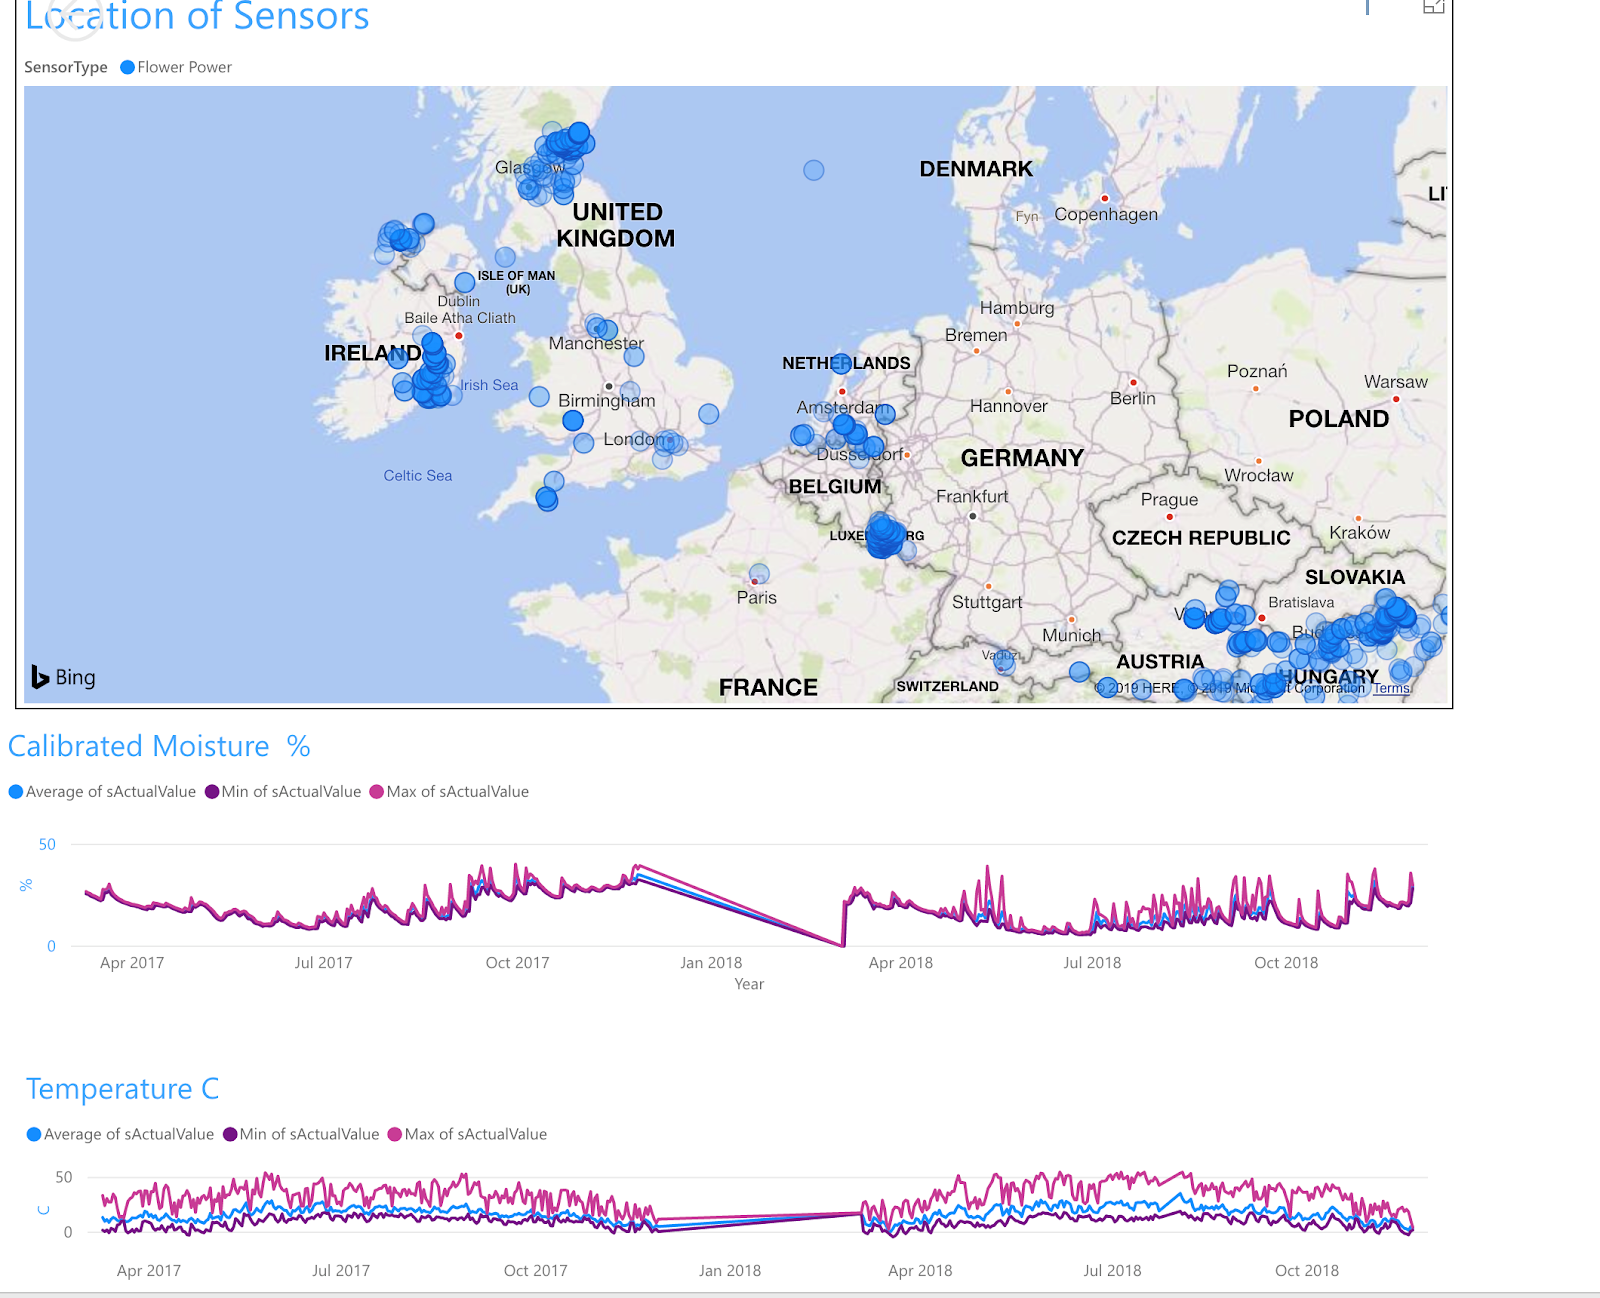Click the sensor cluster north of Glasgow
Viewport: 1600px width, 1298px height.
[x=568, y=142]
